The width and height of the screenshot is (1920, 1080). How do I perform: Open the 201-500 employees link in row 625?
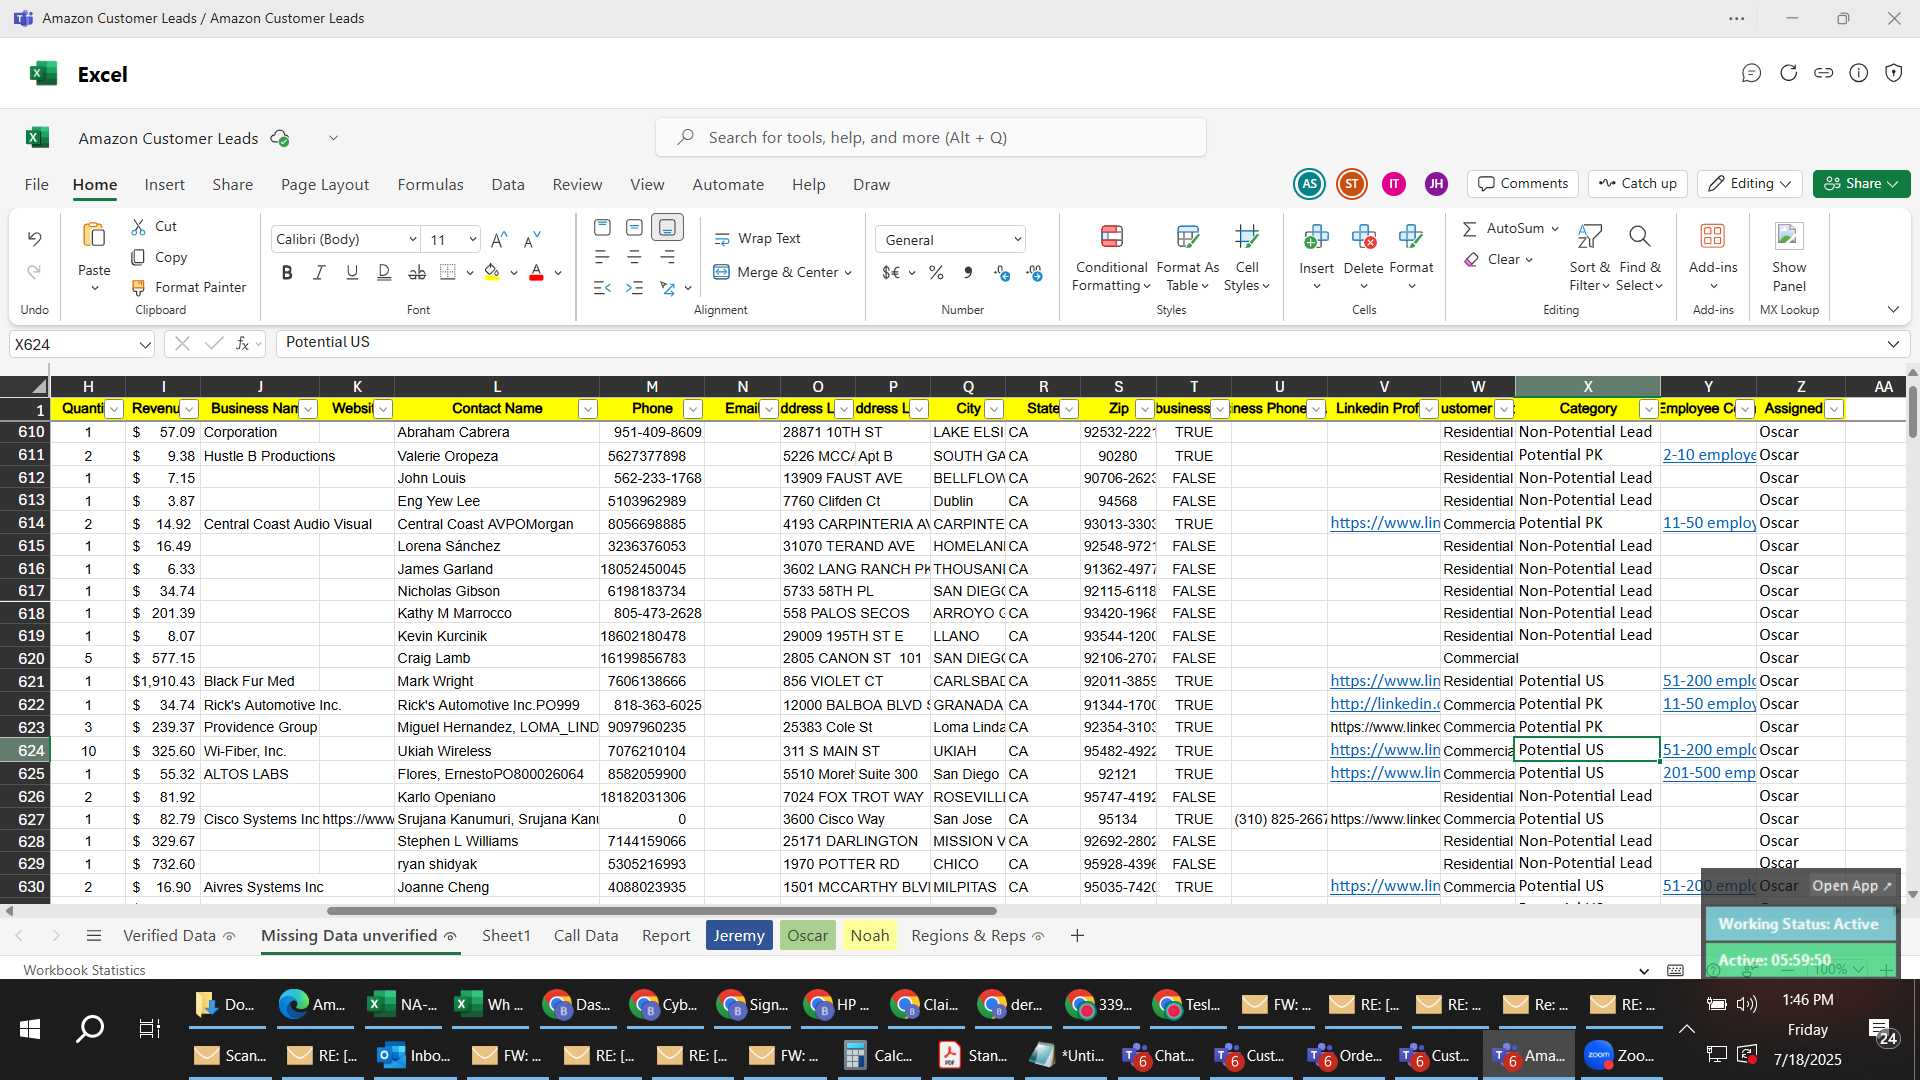coord(1708,773)
